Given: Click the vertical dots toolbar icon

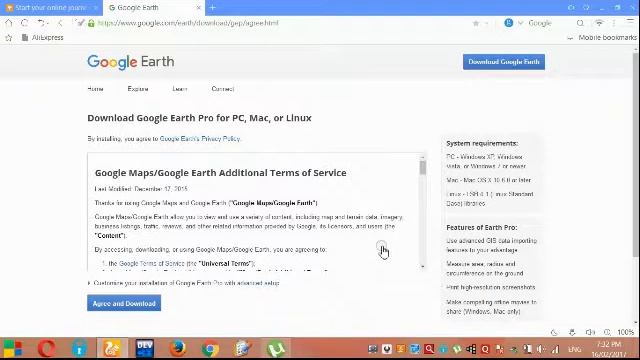Looking at the screenshot, I should point(614,23).
